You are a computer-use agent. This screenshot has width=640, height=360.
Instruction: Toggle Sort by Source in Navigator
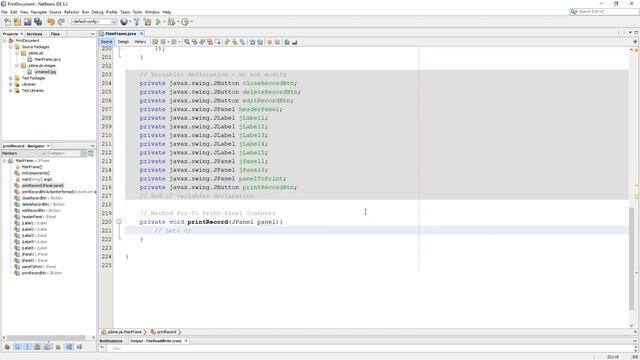[x=79, y=347]
